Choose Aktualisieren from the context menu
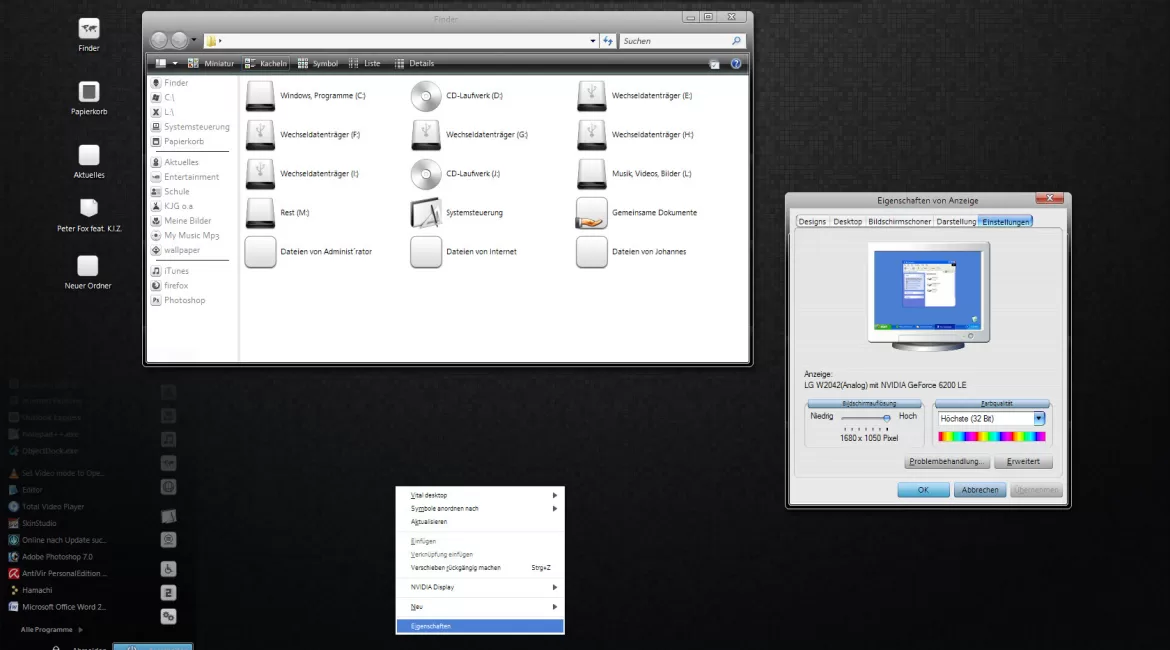1170x650 pixels. (x=429, y=522)
